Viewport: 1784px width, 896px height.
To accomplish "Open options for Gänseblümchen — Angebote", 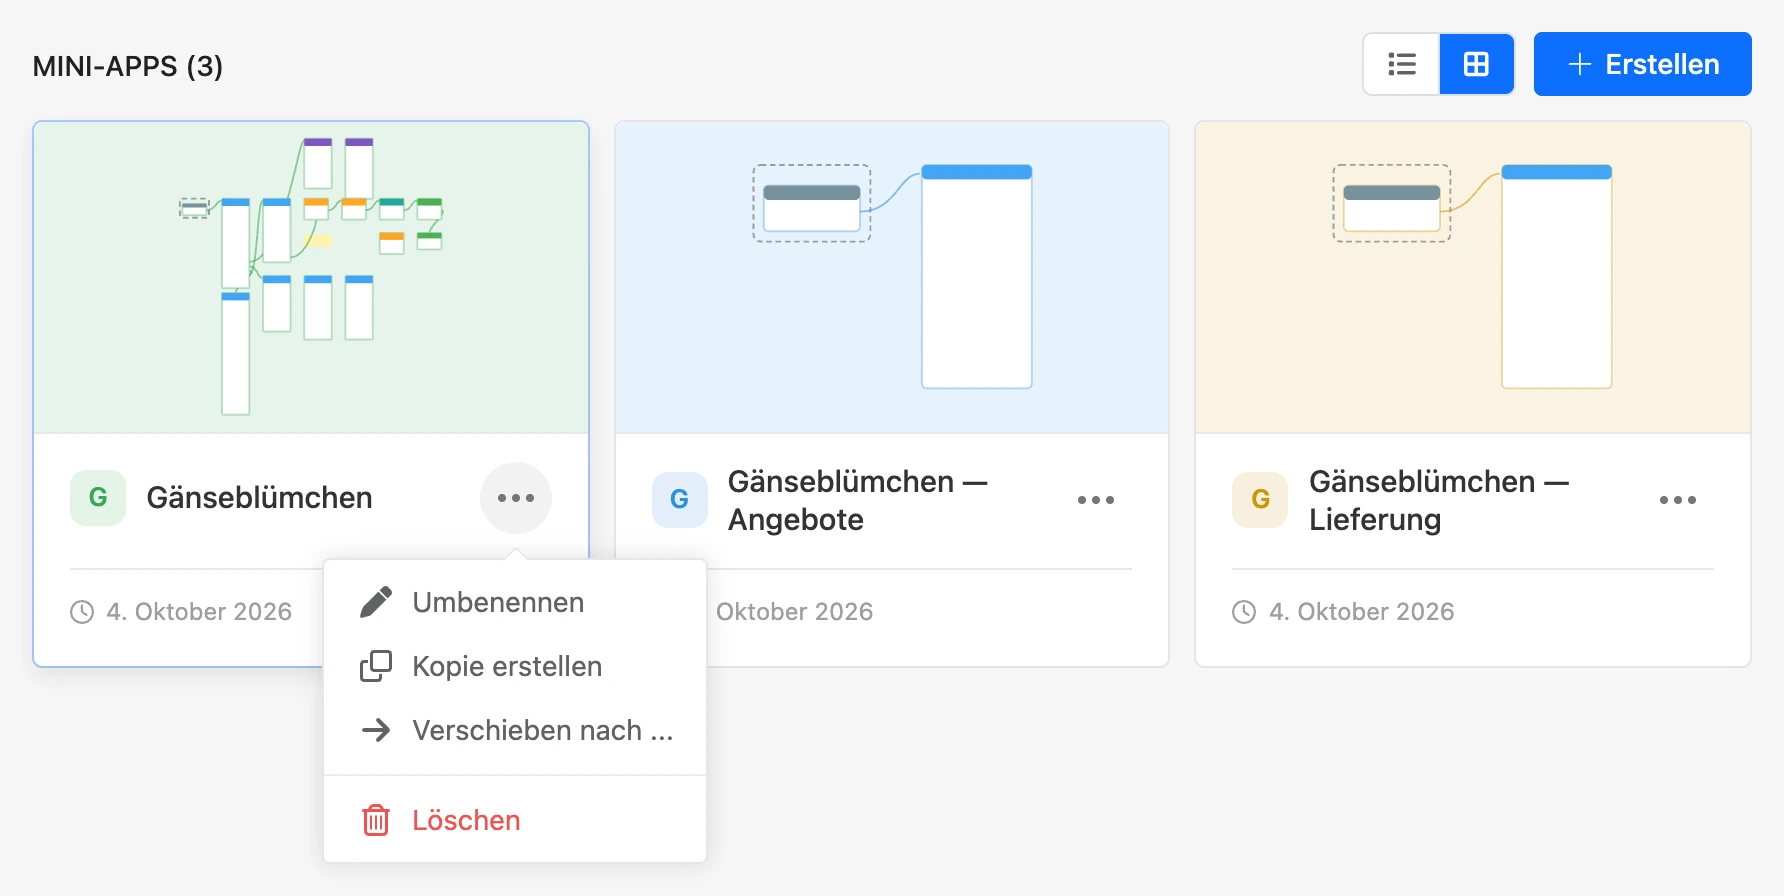I will coord(1096,500).
